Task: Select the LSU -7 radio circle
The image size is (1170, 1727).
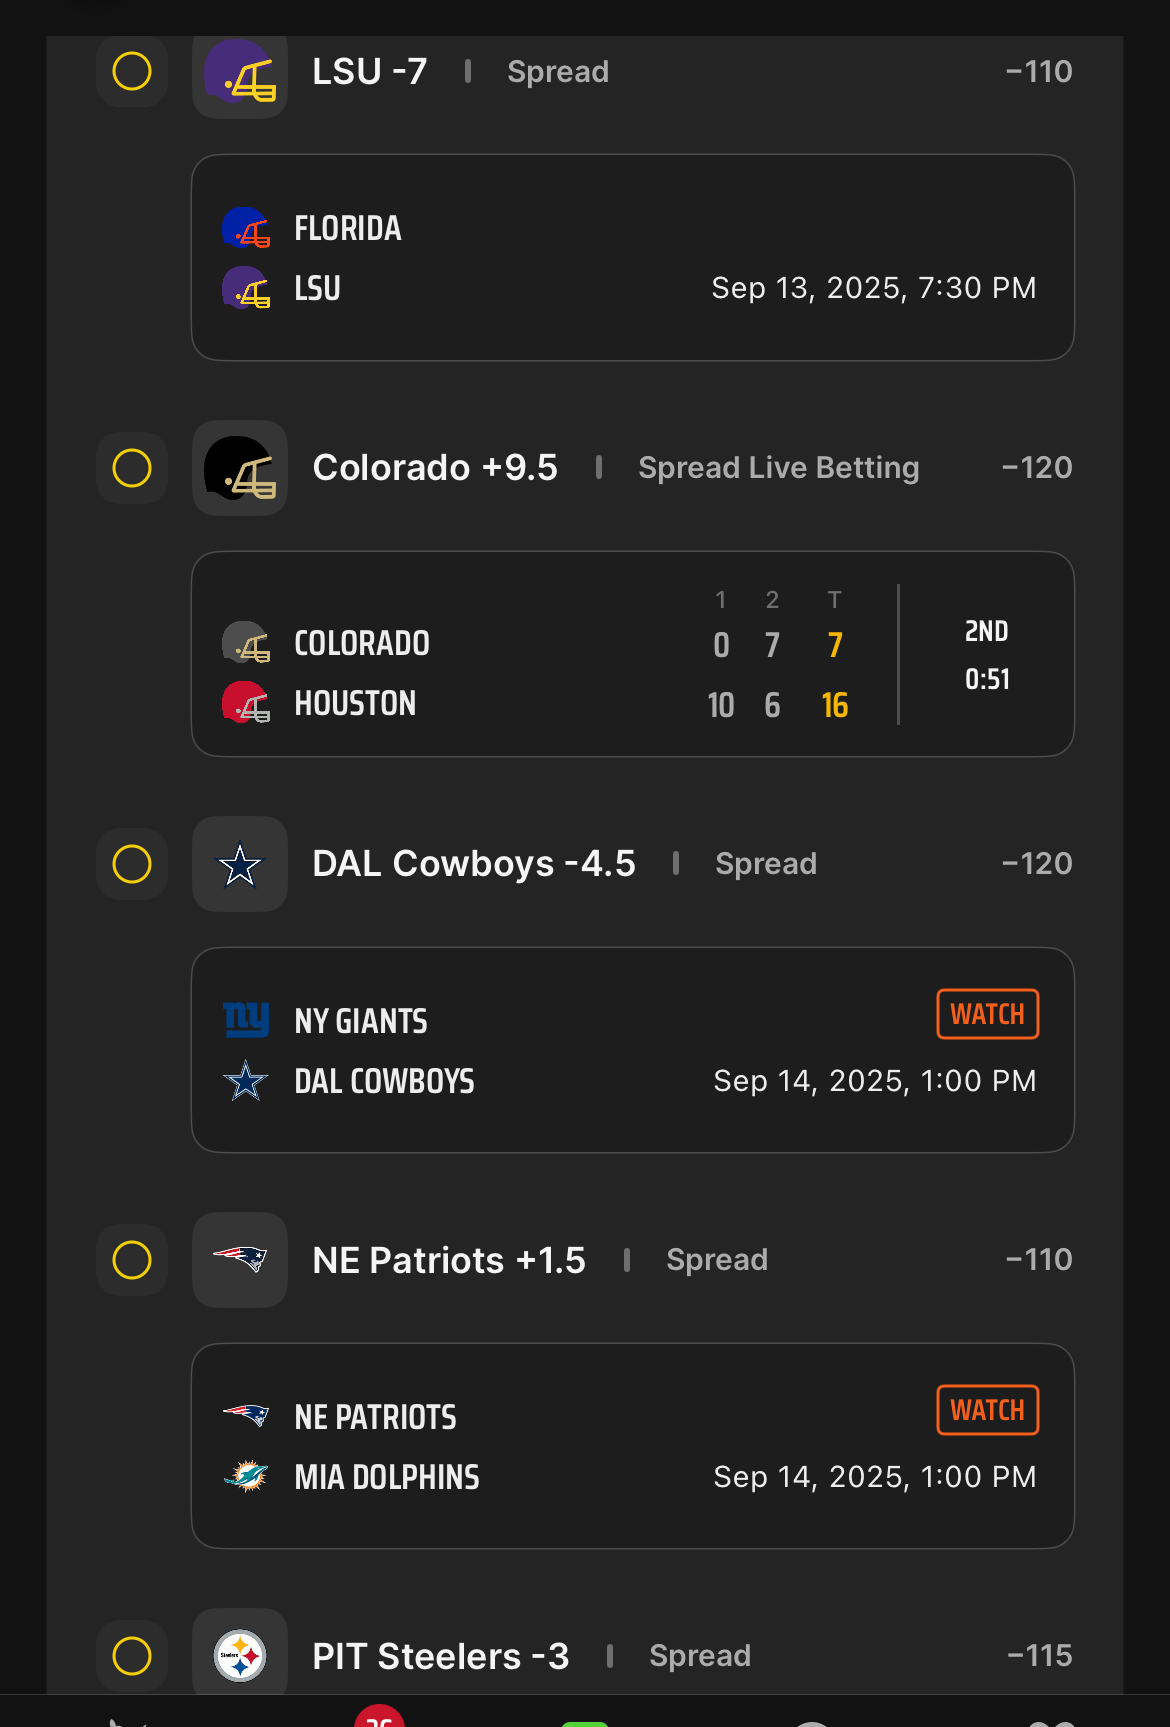Action: [132, 71]
